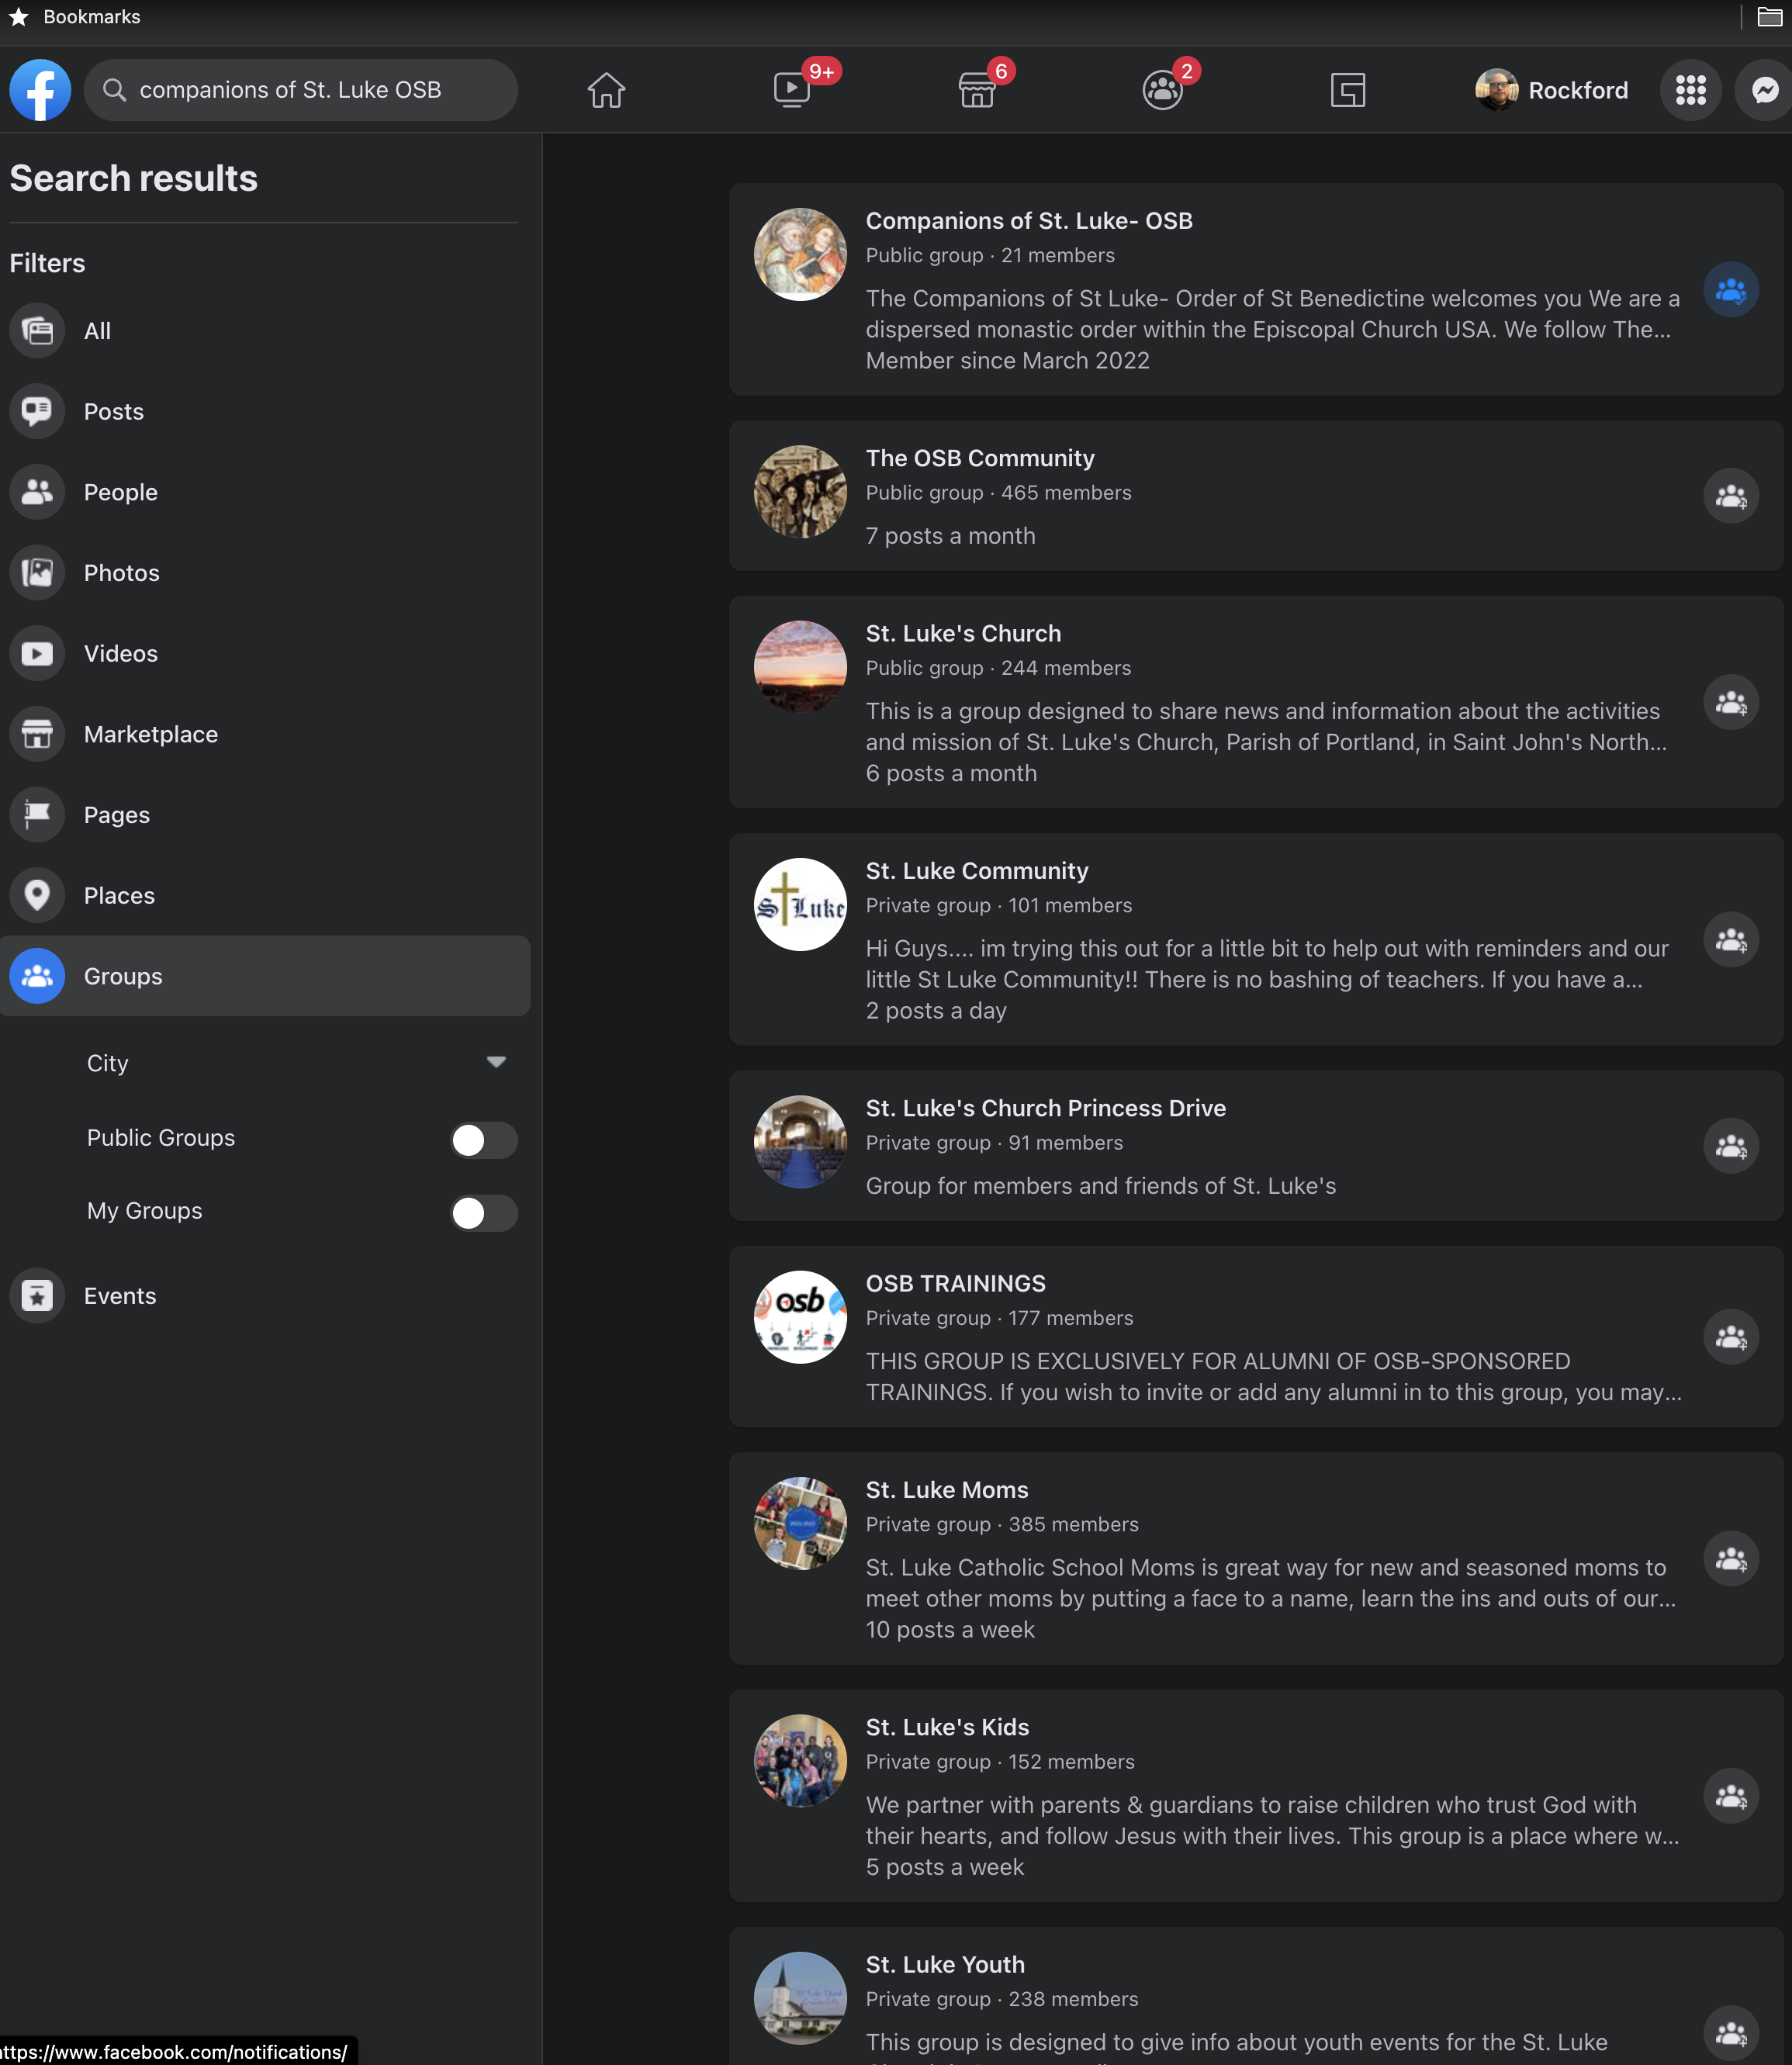Select the Places filter
The width and height of the screenshot is (1792, 2065).
265,895
